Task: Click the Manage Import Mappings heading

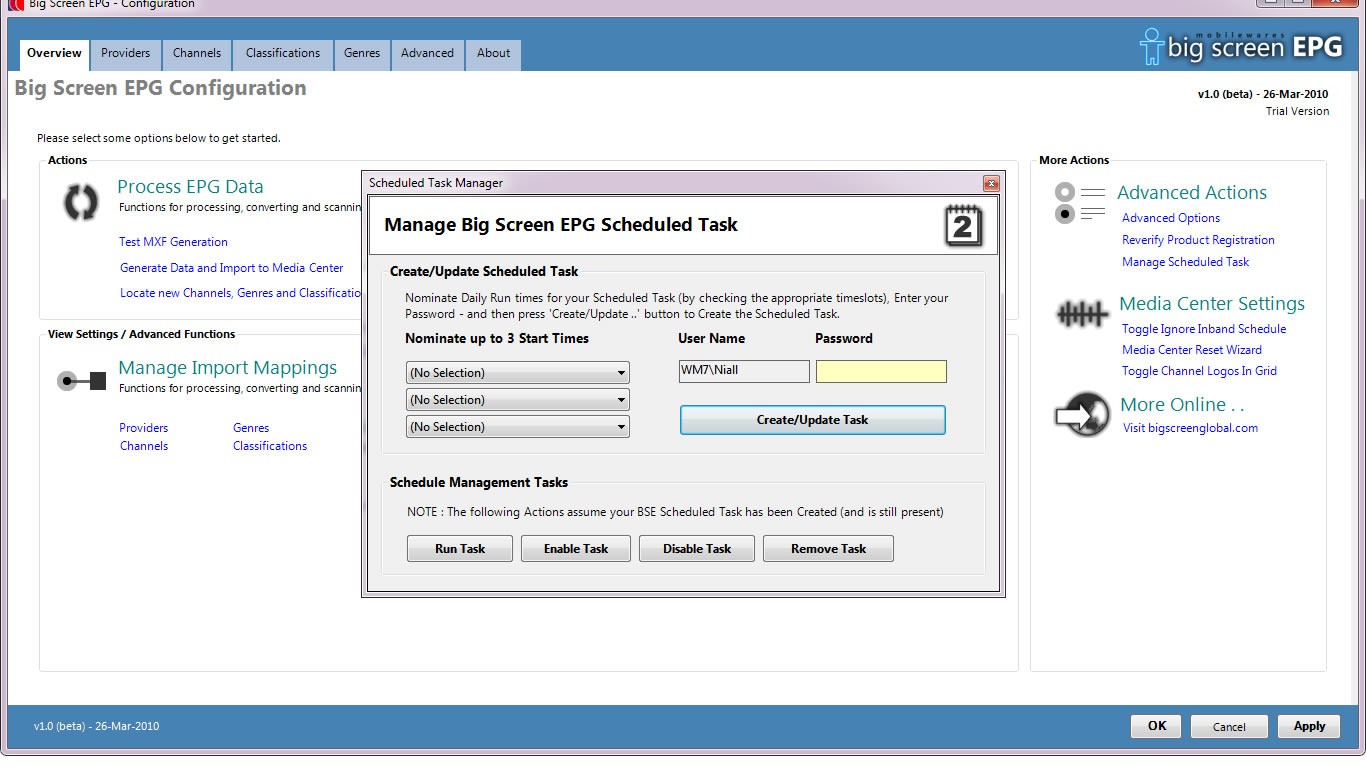Action: coord(228,368)
